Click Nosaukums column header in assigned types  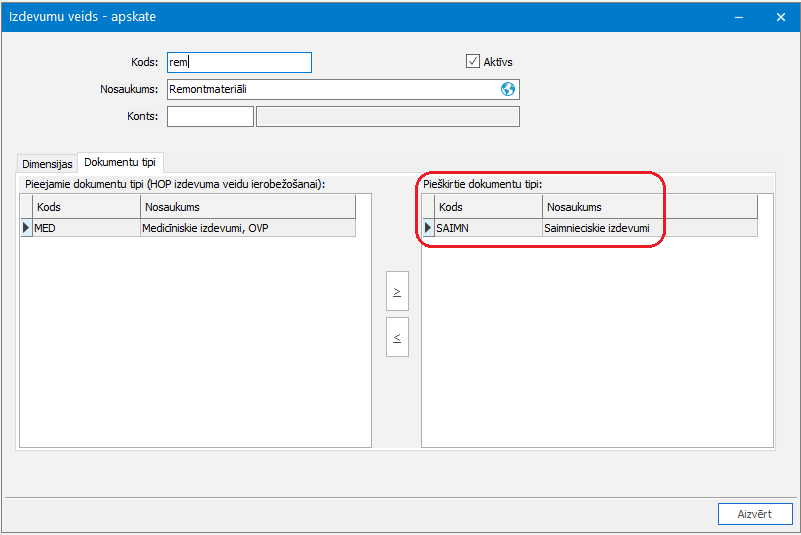coord(650,207)
